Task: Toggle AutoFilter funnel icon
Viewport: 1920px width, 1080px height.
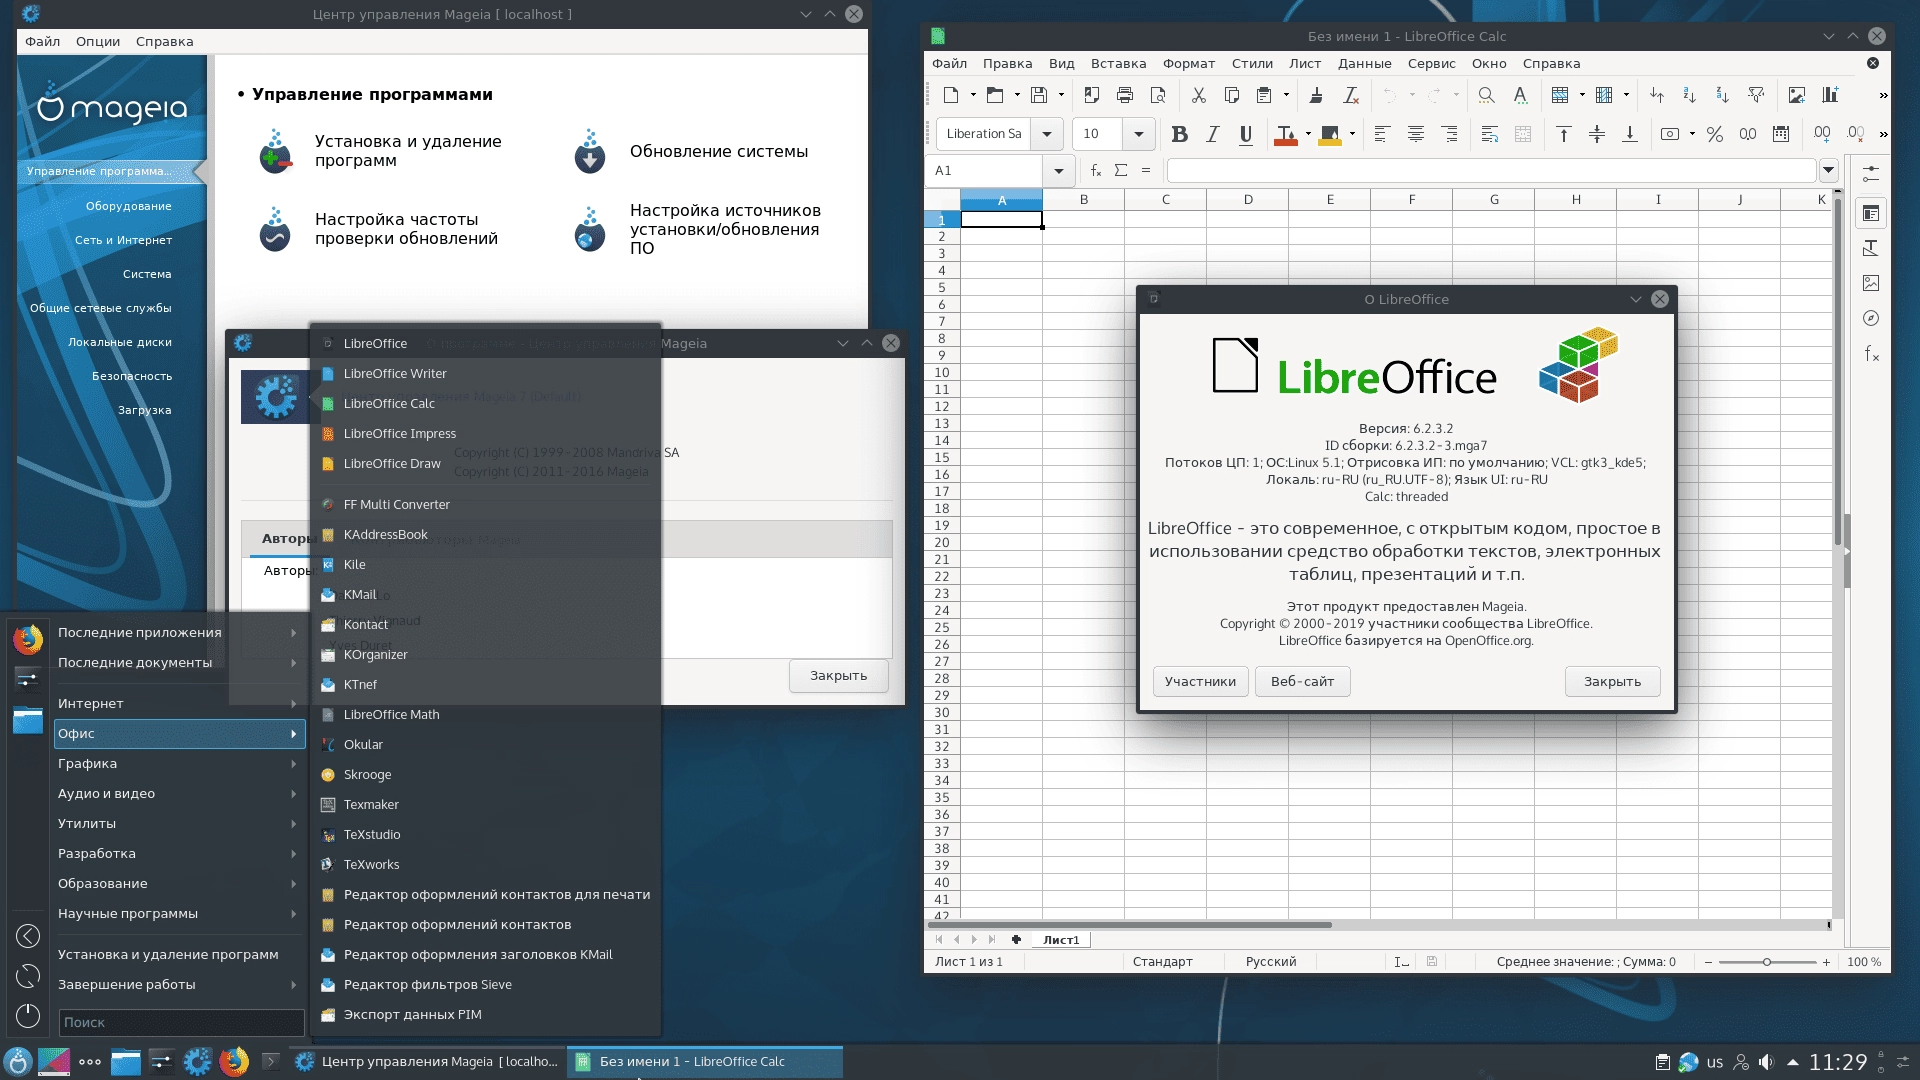Action: click(1756, 95)
